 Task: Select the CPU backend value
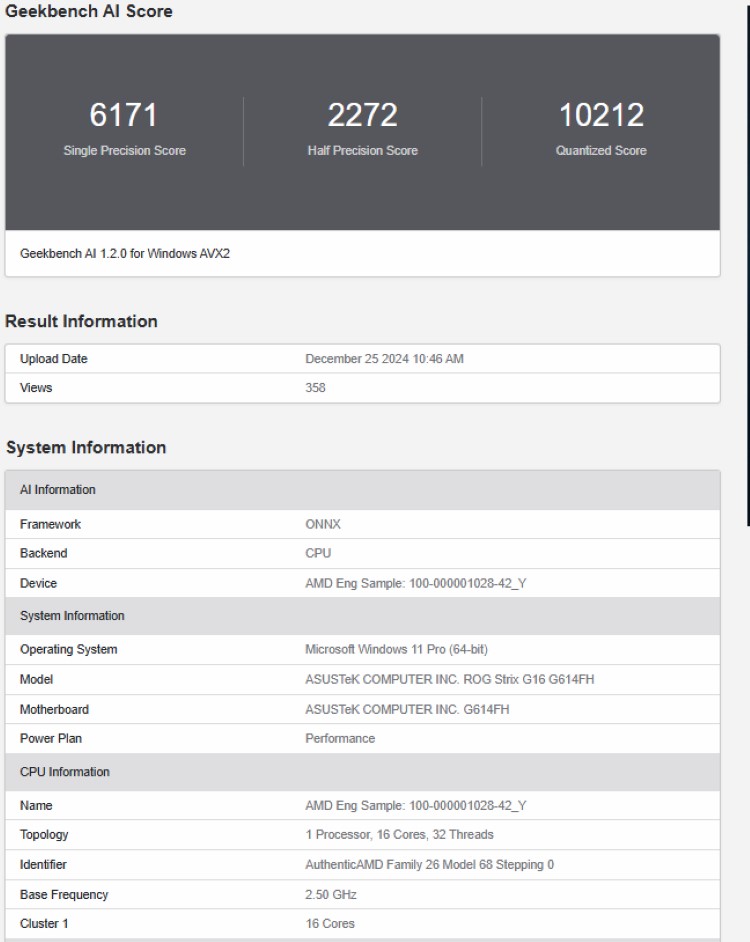pyautogui.click(x=318, y=553)
